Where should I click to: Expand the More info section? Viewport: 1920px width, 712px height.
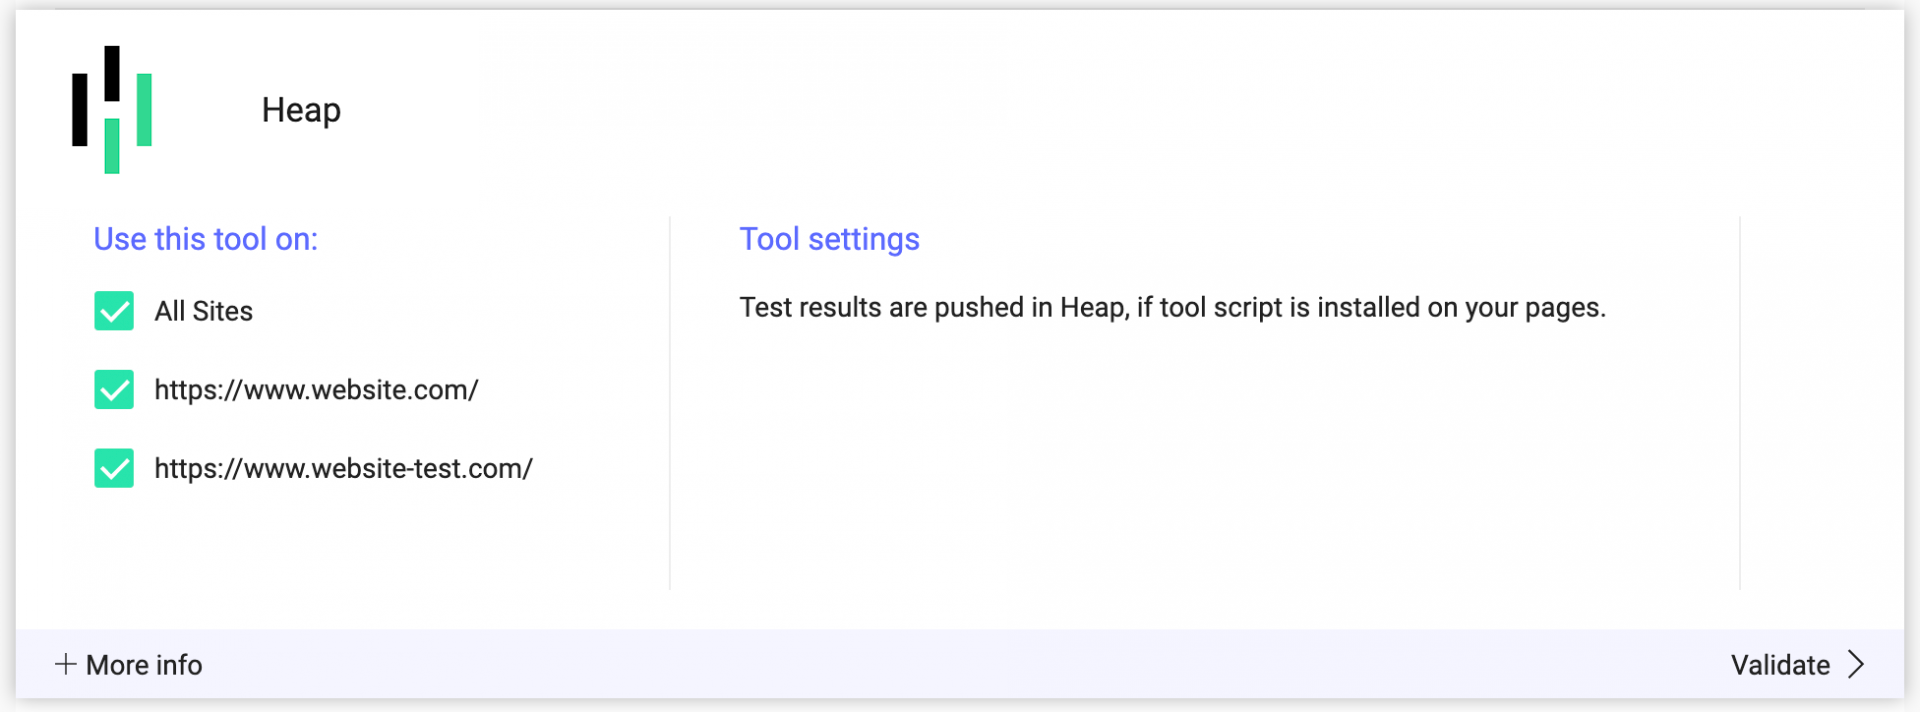pyautogui.click(x=128, y=665)
